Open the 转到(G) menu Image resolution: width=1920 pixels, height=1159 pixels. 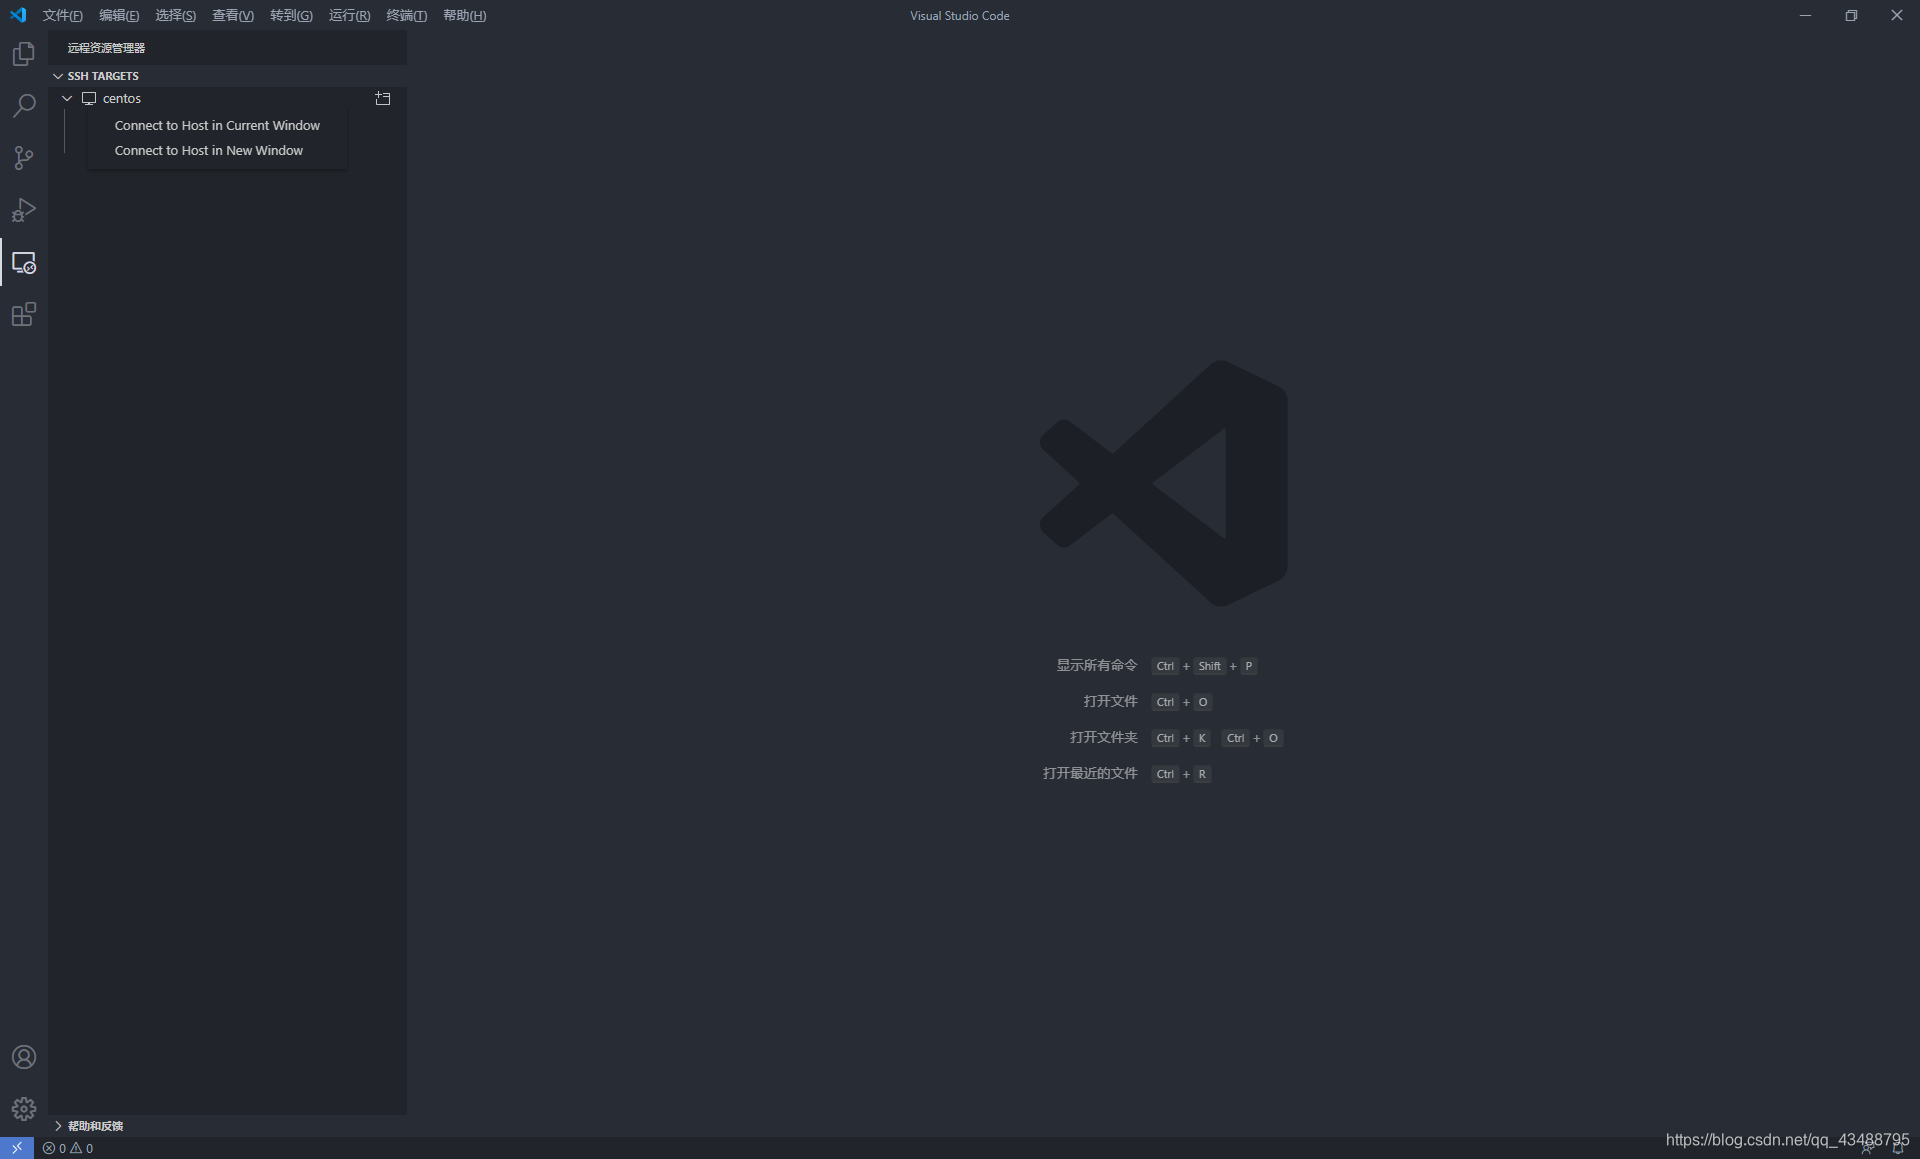291,15
